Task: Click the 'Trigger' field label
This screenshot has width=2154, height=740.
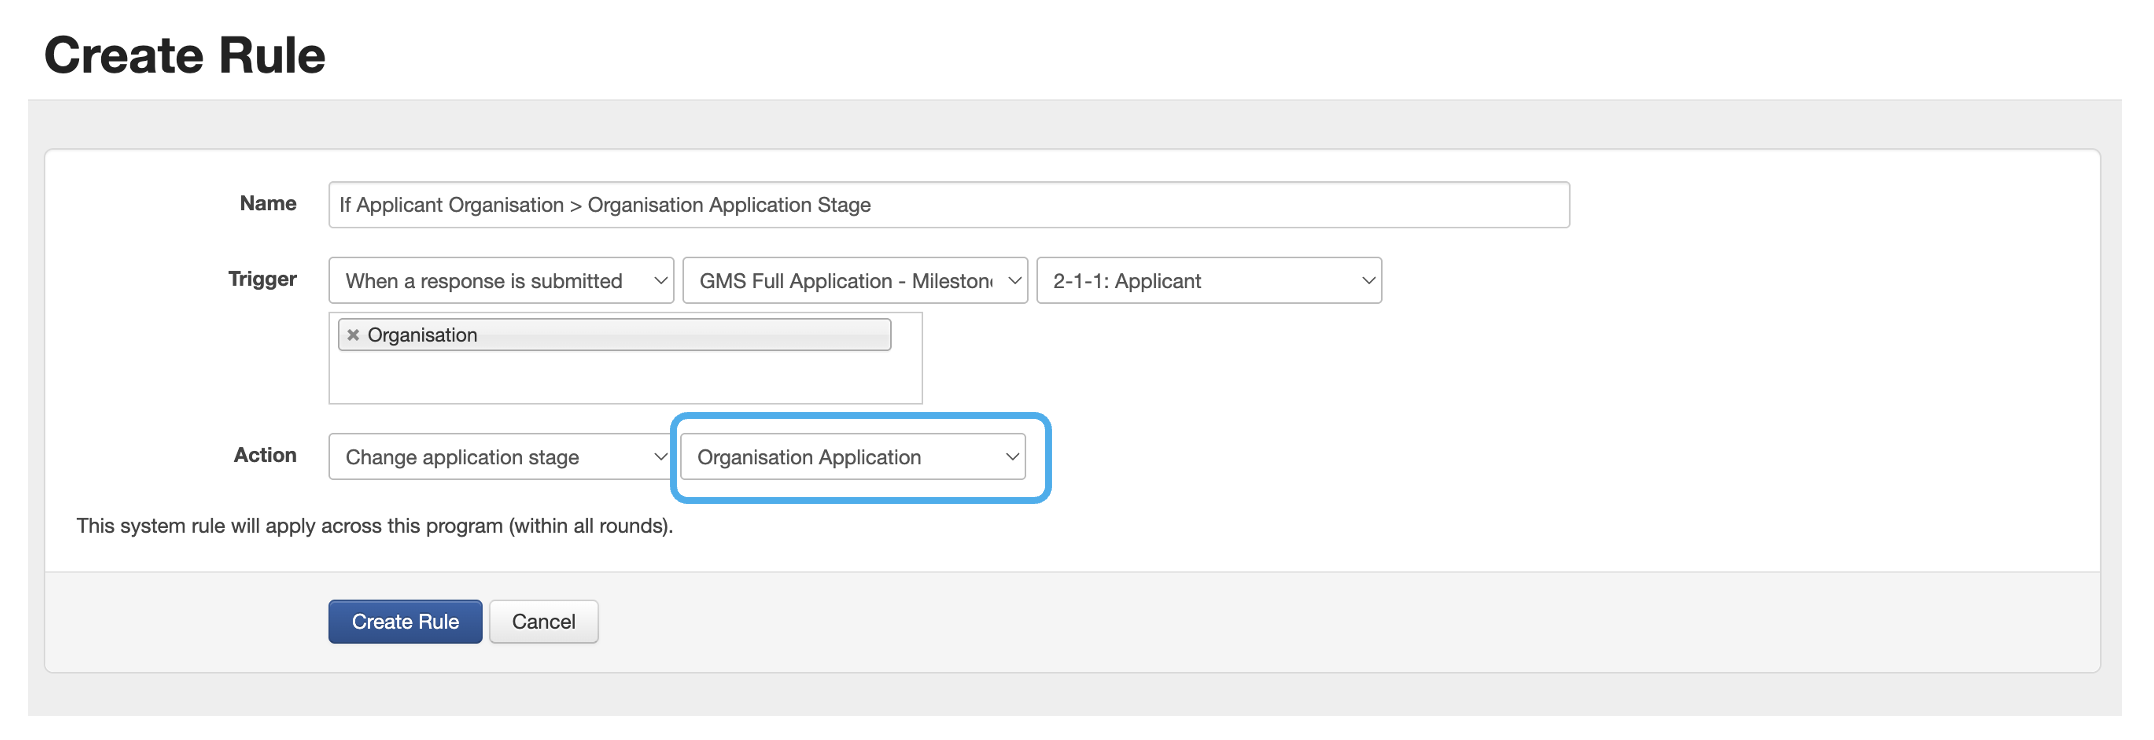Action: point(262,279)
